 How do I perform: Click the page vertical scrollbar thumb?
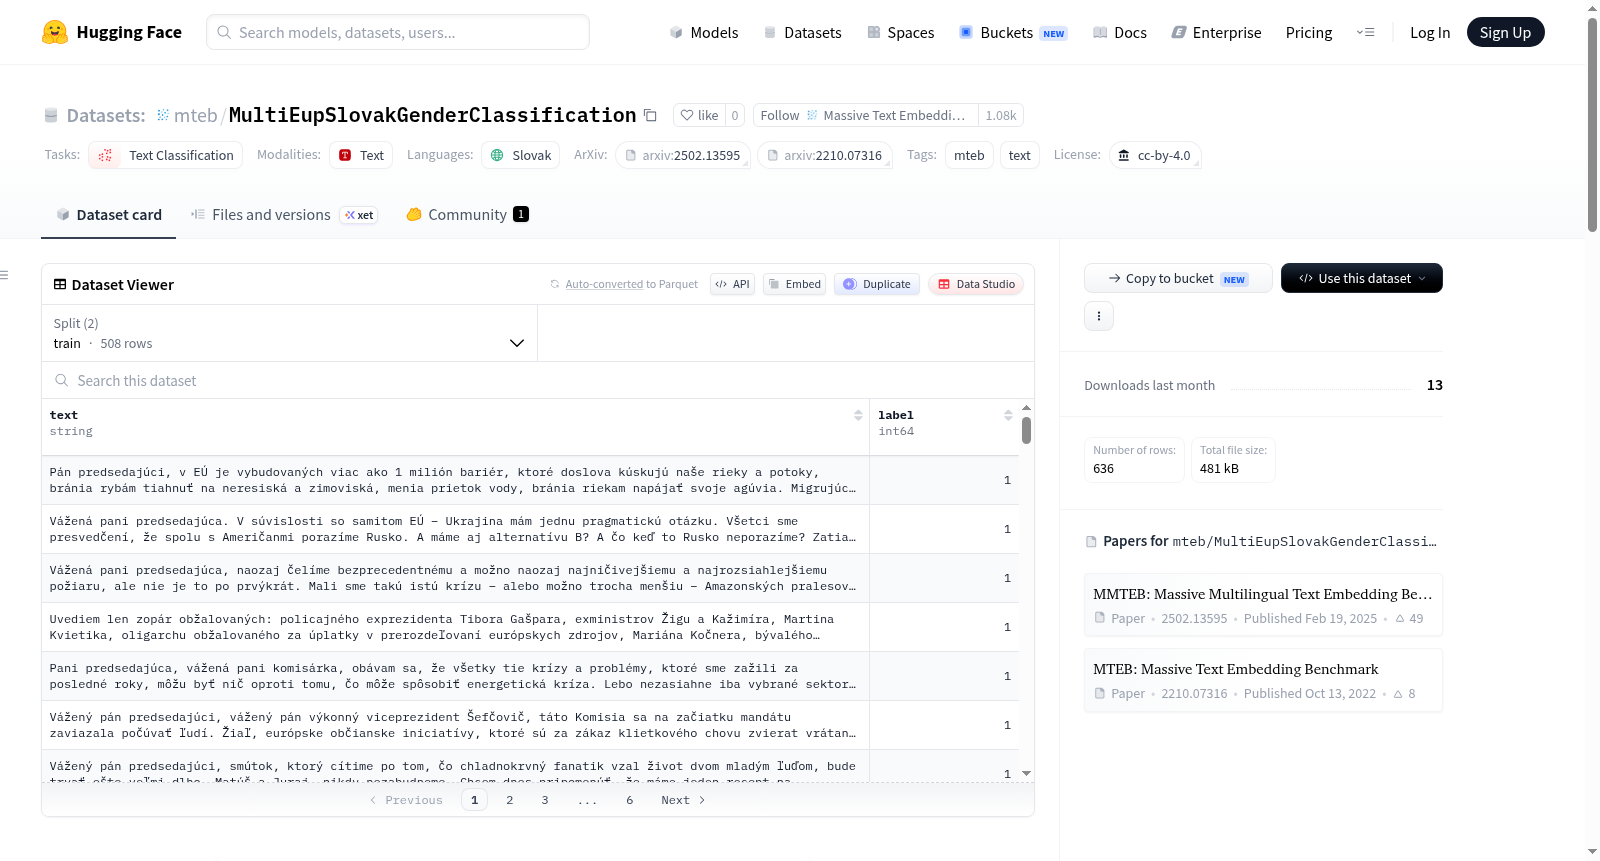tap(1592, 125)
